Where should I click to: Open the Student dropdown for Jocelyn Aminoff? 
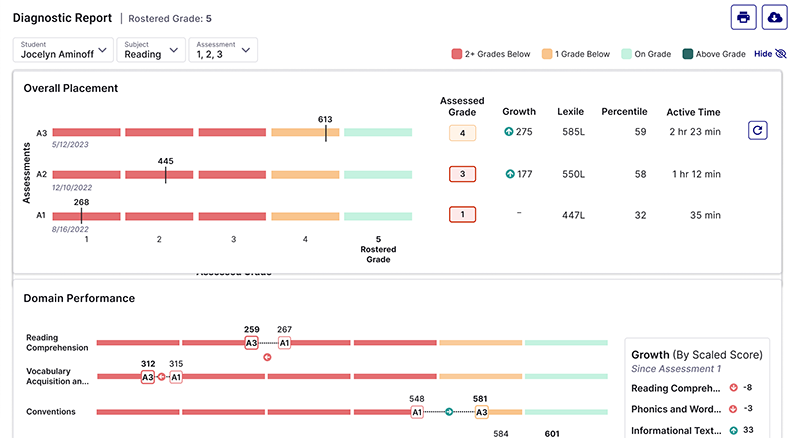[63, 50]
